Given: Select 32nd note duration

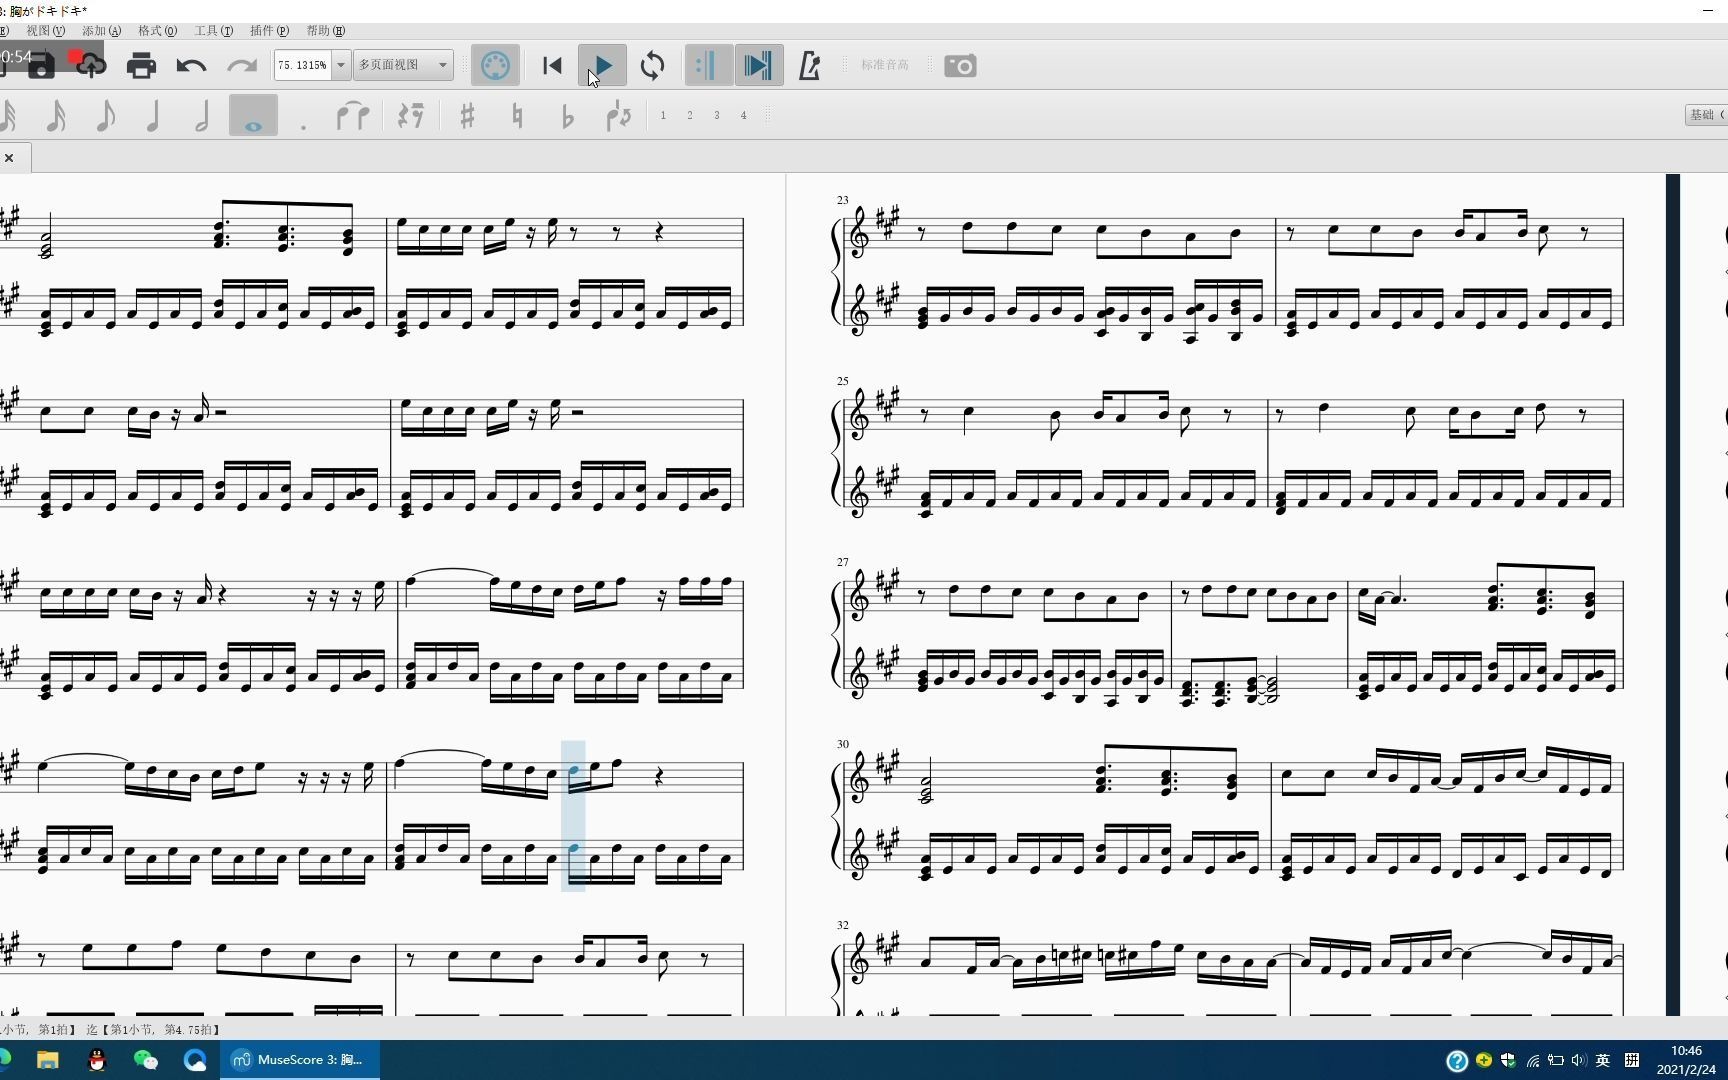Looking at the screenshot, I should (x=10, y=116).
